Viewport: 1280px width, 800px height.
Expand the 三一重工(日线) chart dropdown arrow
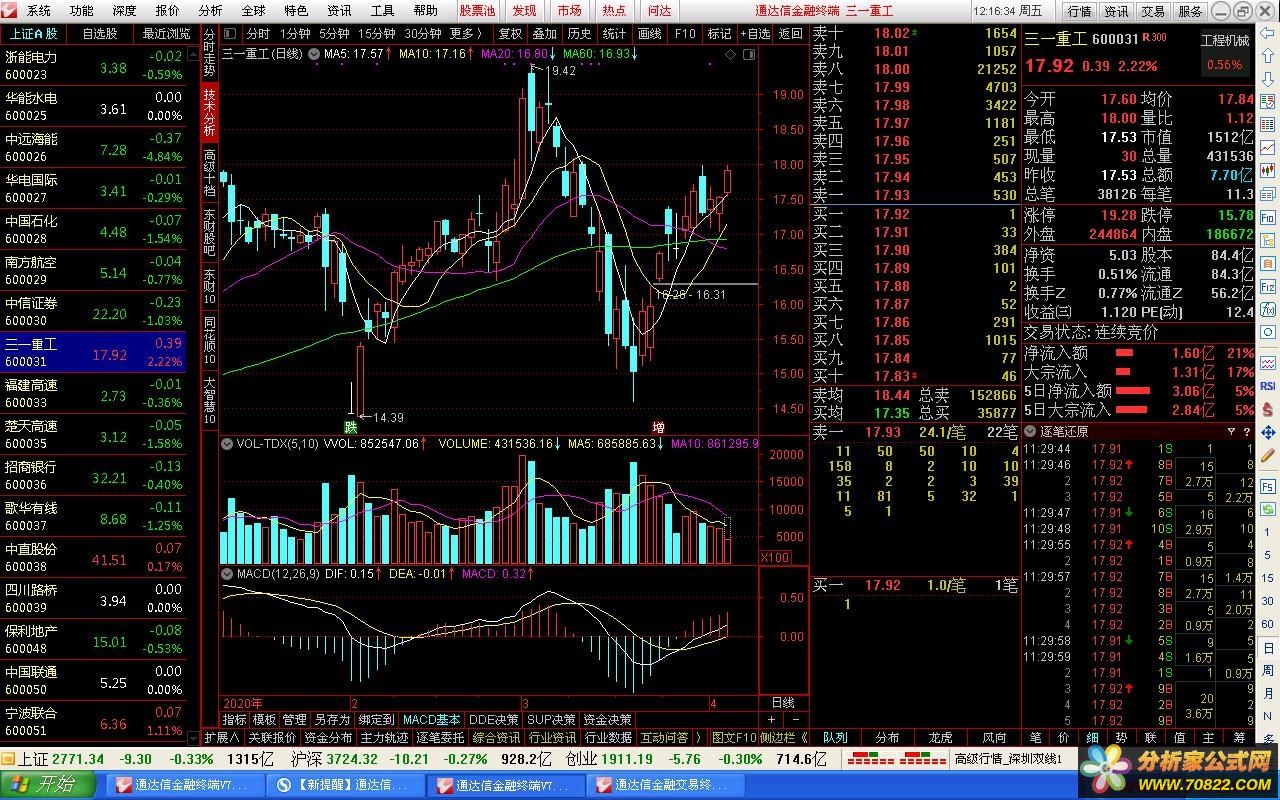tap(314, 54)
